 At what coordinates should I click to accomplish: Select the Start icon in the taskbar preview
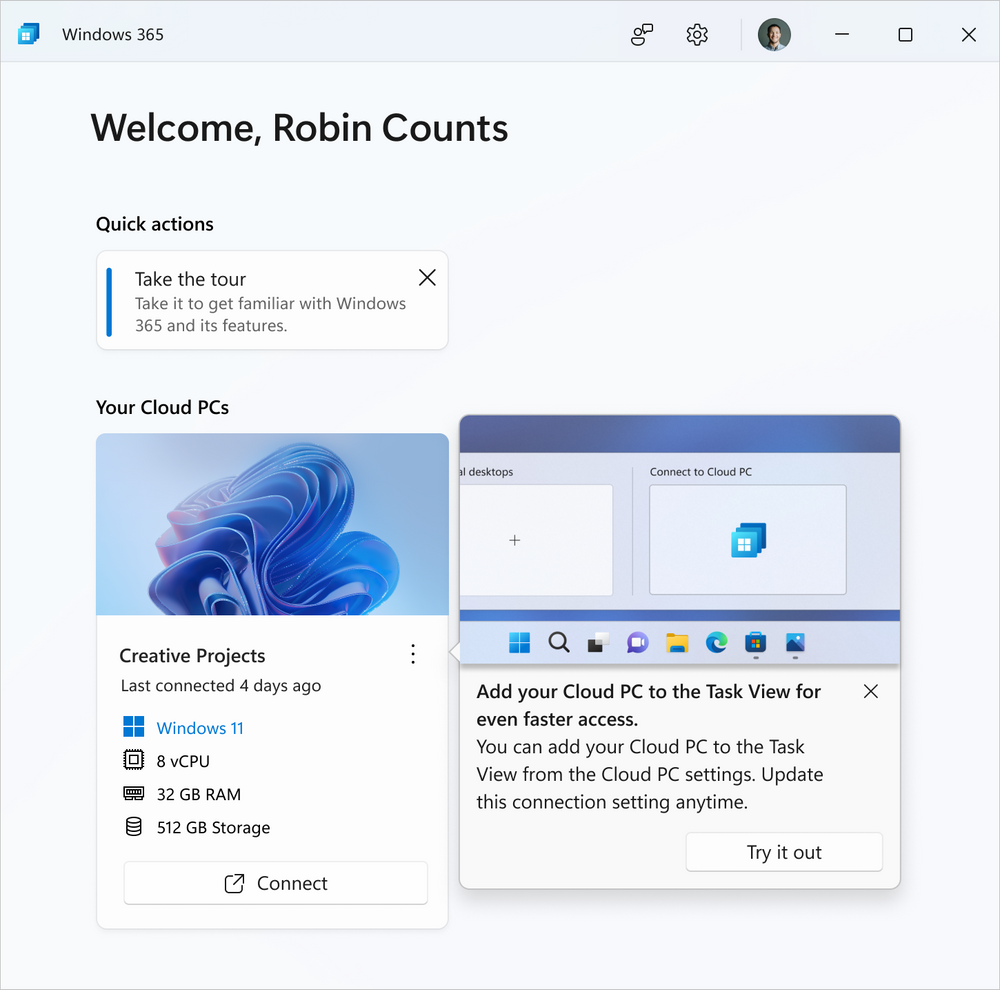[x=519, y=643]
